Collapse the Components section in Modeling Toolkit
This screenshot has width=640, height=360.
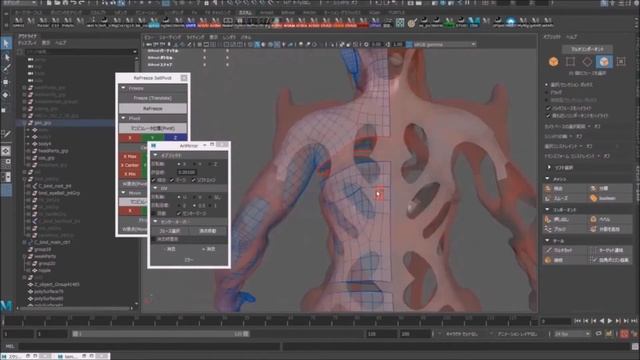tap(548, 209)
